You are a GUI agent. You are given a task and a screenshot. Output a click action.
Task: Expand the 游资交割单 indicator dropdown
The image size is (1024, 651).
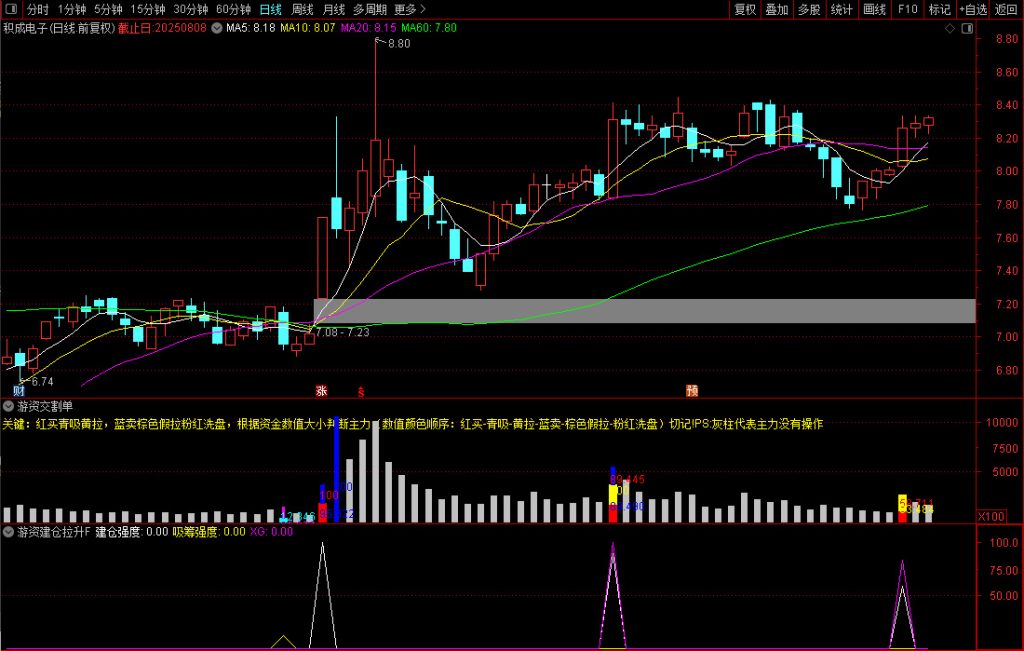click(x=9, y=406)
